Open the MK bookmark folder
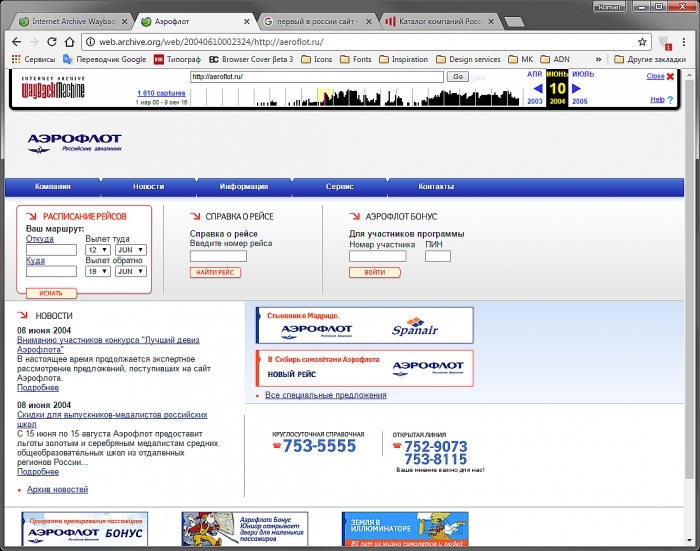This screenshot has width=700, height=551. (521, 59)
